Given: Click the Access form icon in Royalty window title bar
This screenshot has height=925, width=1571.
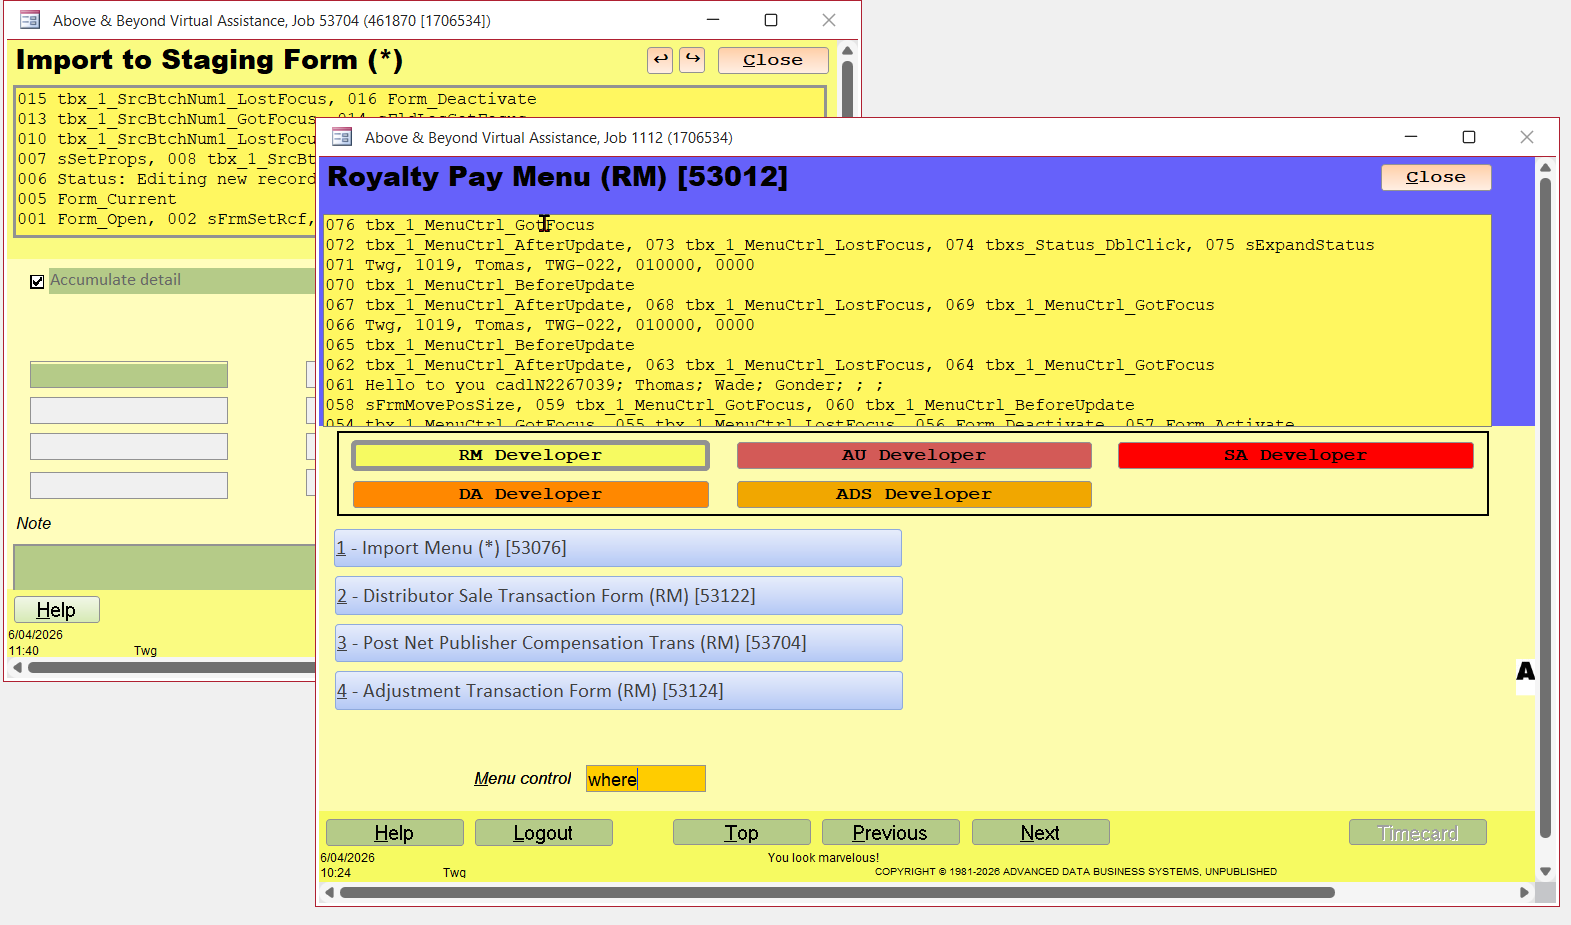Looking at the screenshot, I should [342, 137].
